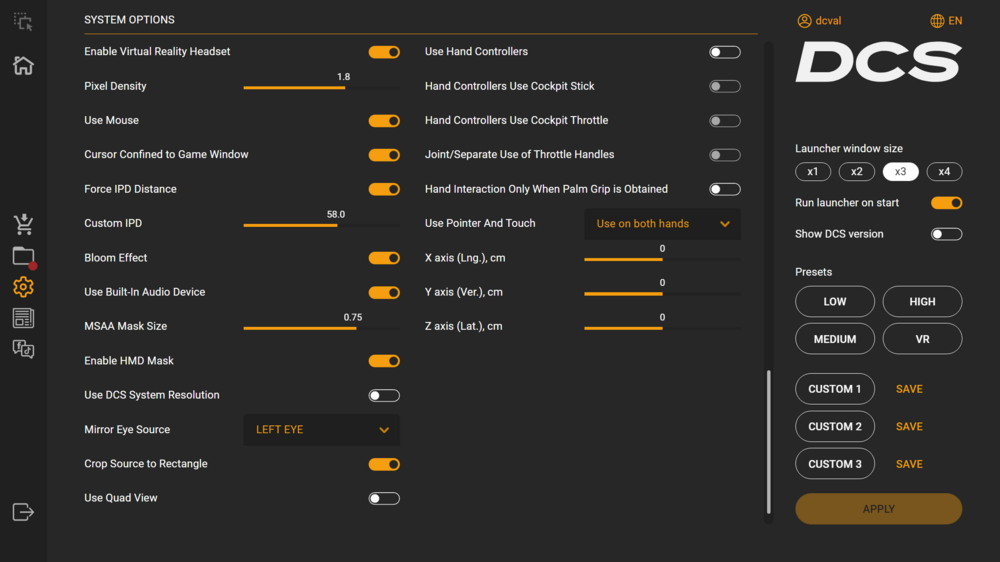Select the x4 launcher window size
The width and height of the screenshot is (1000, 562).
pyautogui.click(x=944, y=172)
